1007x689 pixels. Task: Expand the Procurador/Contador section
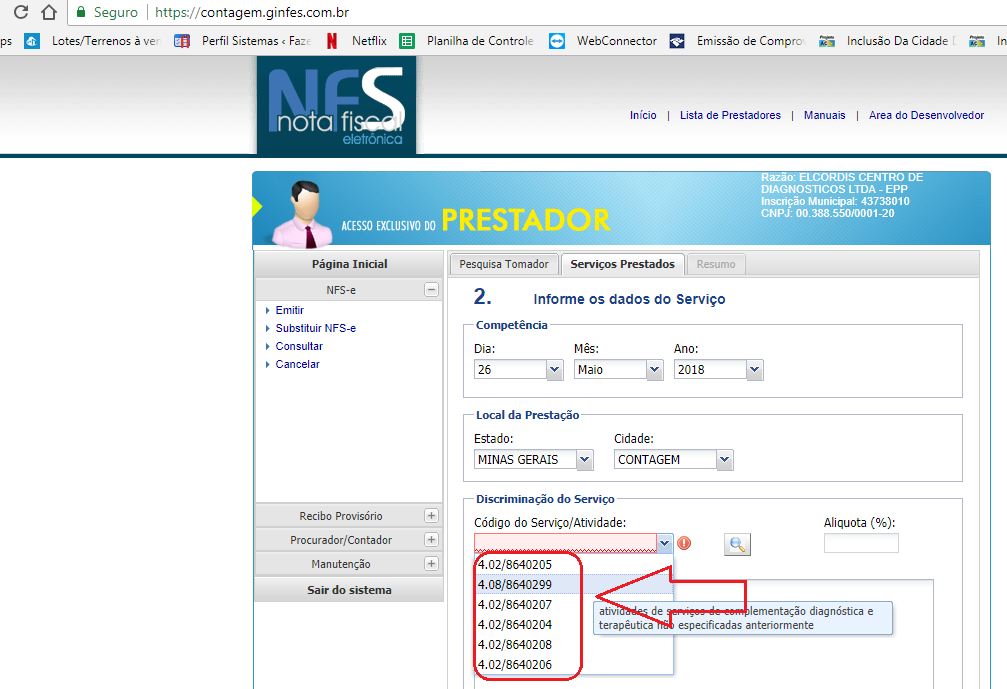click(x=432, y=539)
